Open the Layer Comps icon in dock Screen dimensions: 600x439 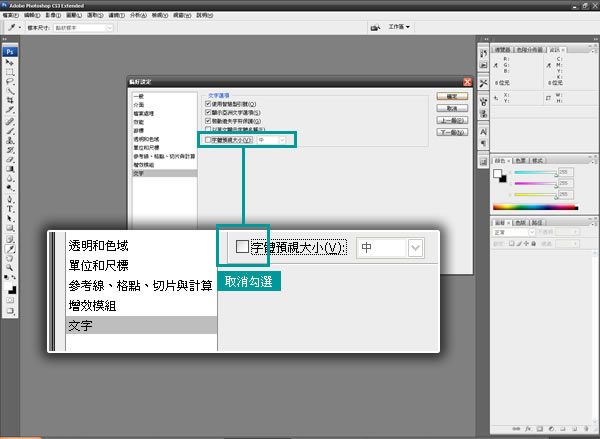click(484, 162)
